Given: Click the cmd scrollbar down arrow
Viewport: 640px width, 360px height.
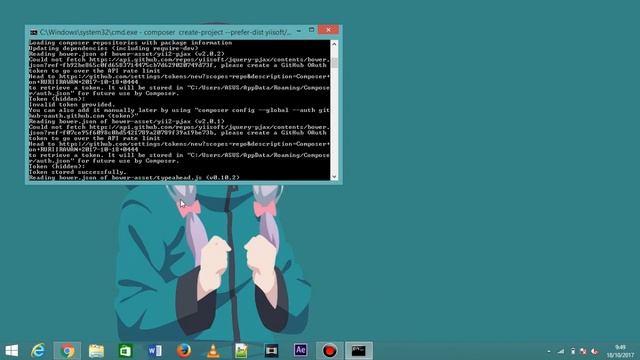Looking at the screenshot, I should click(334, 176).
